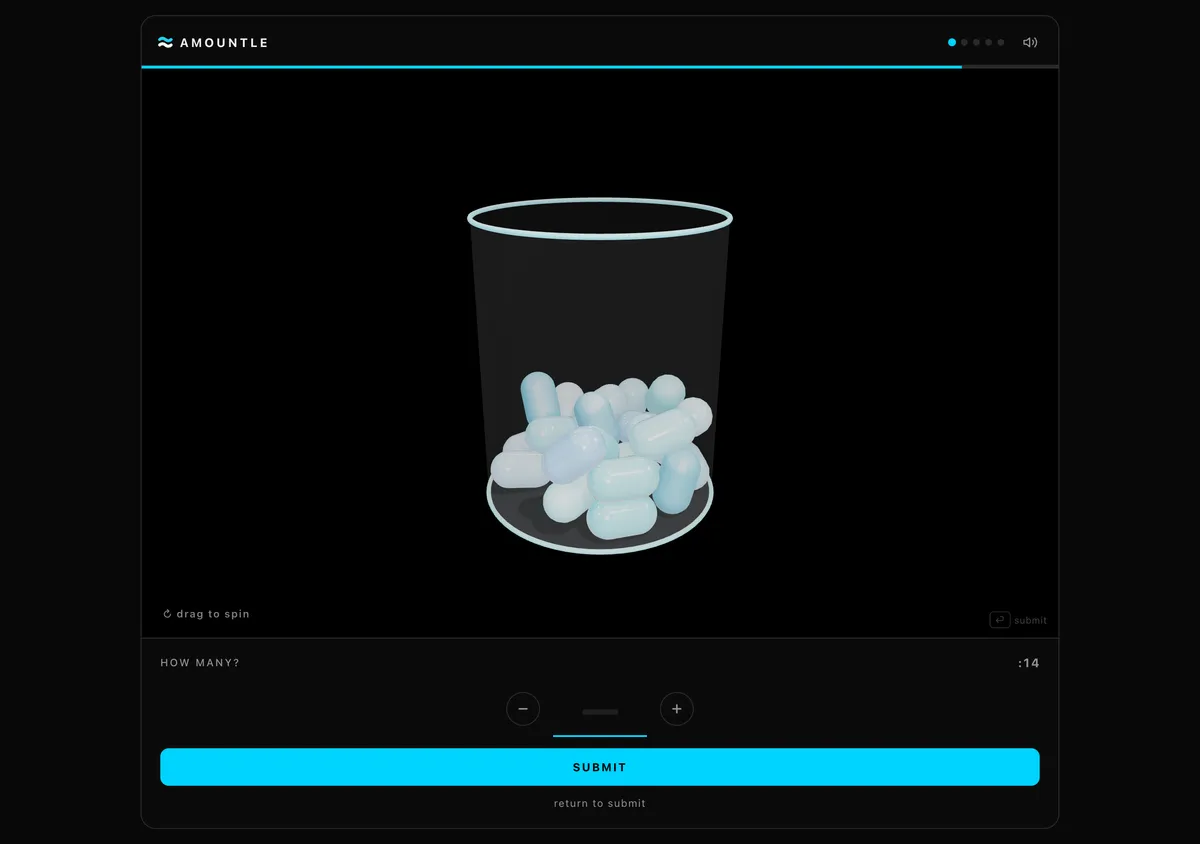Select the second round indicator dot
Image resolution: width=1200 pixels, height=844 pixels.
click(964, 43)
